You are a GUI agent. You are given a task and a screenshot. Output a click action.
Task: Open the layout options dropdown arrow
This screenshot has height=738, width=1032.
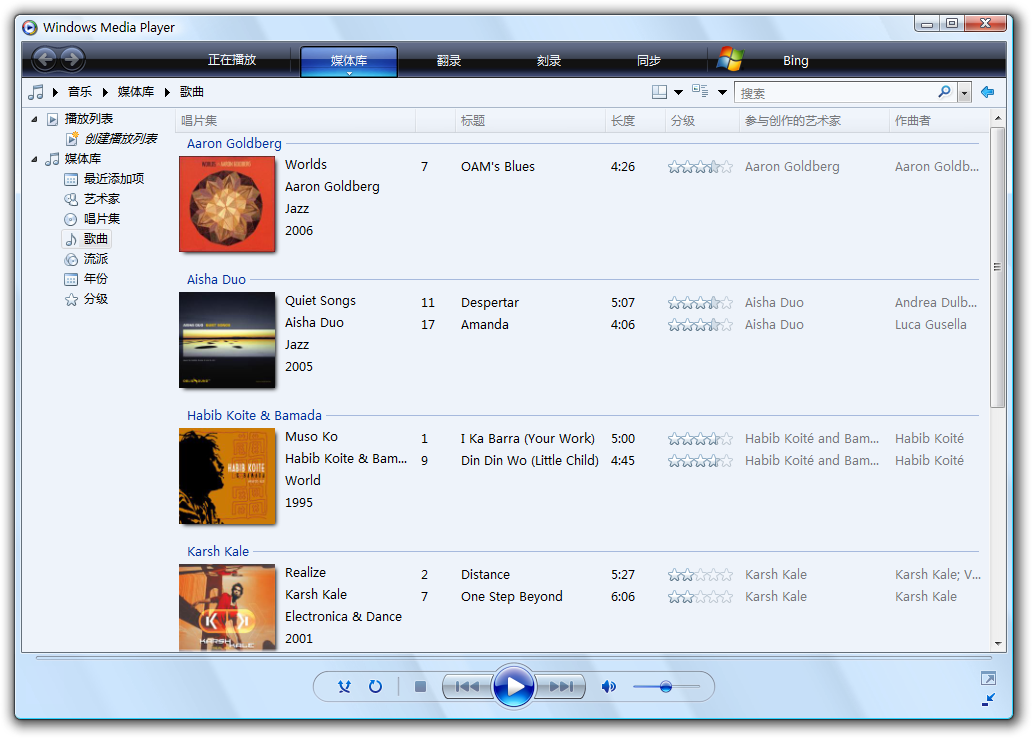tap(679, 92)
